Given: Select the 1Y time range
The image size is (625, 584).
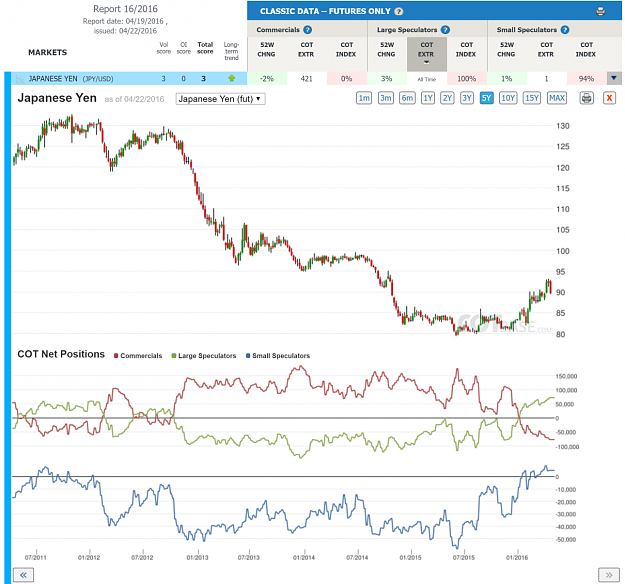Looking at the screenshot, I should [428, 98].
